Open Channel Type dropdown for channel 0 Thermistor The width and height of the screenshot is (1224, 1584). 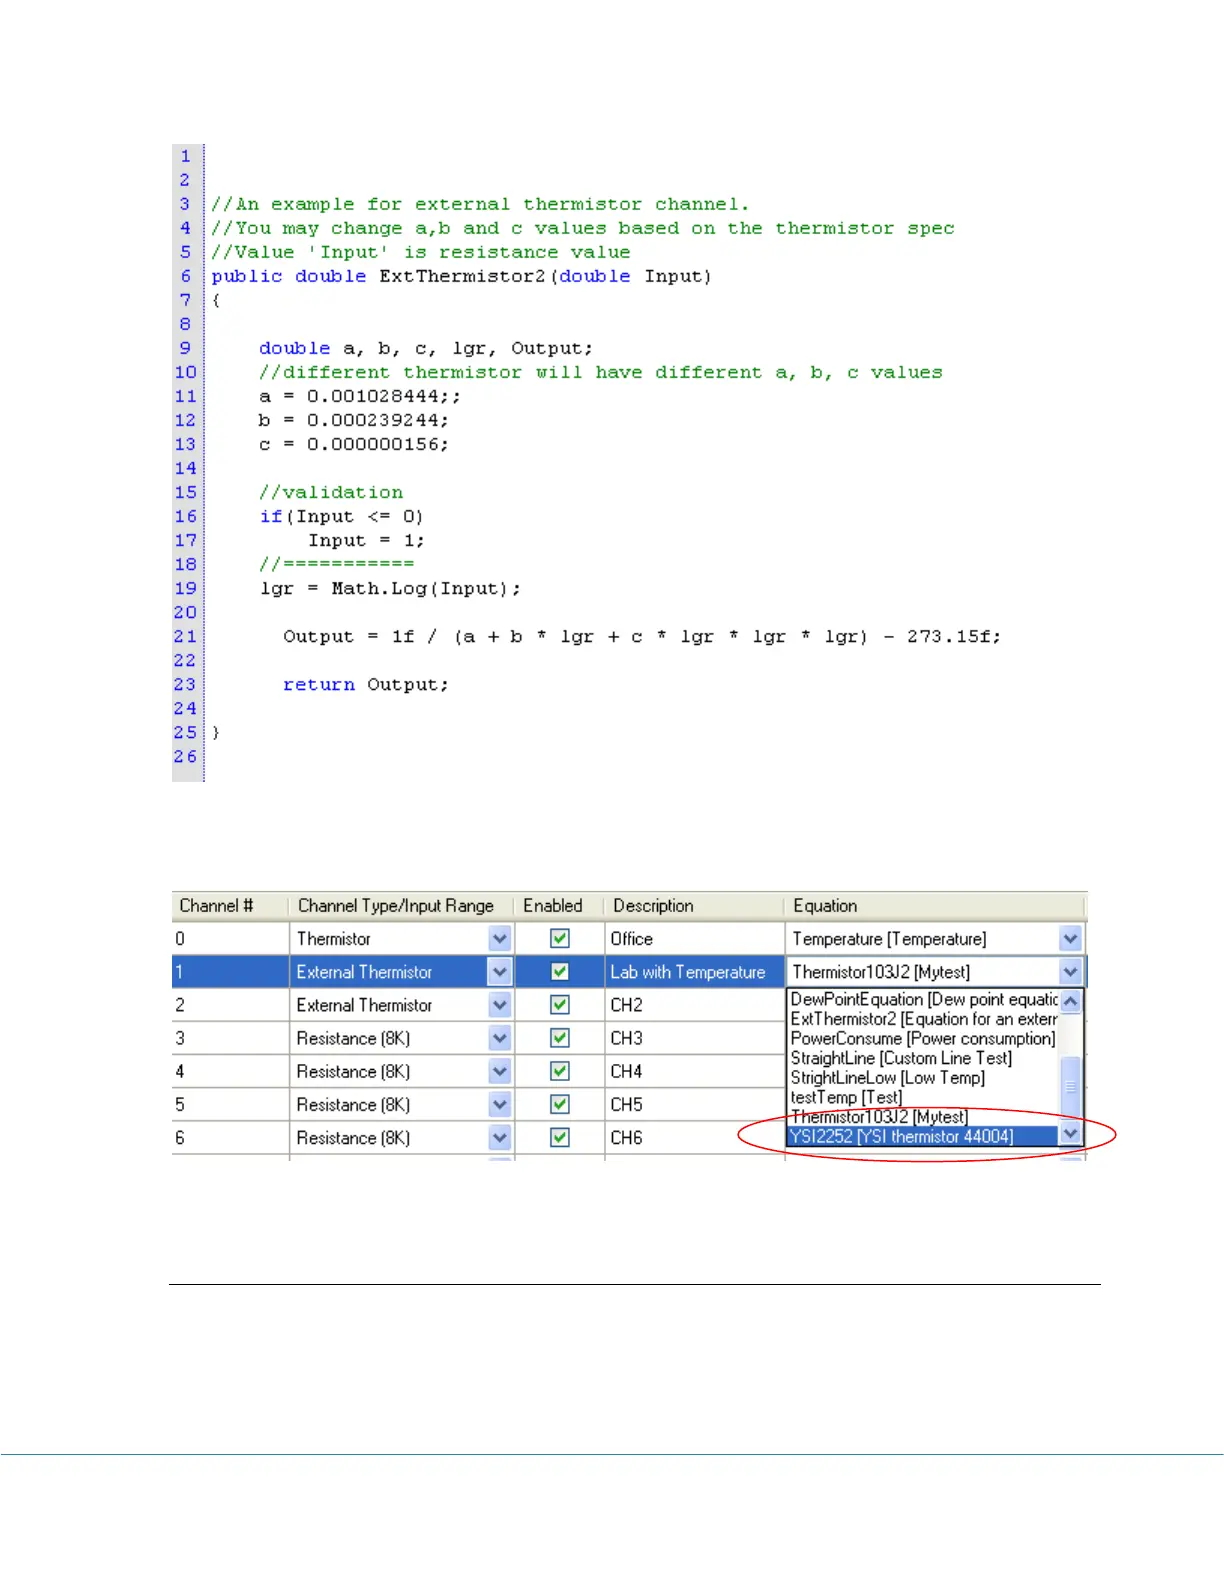500,938
